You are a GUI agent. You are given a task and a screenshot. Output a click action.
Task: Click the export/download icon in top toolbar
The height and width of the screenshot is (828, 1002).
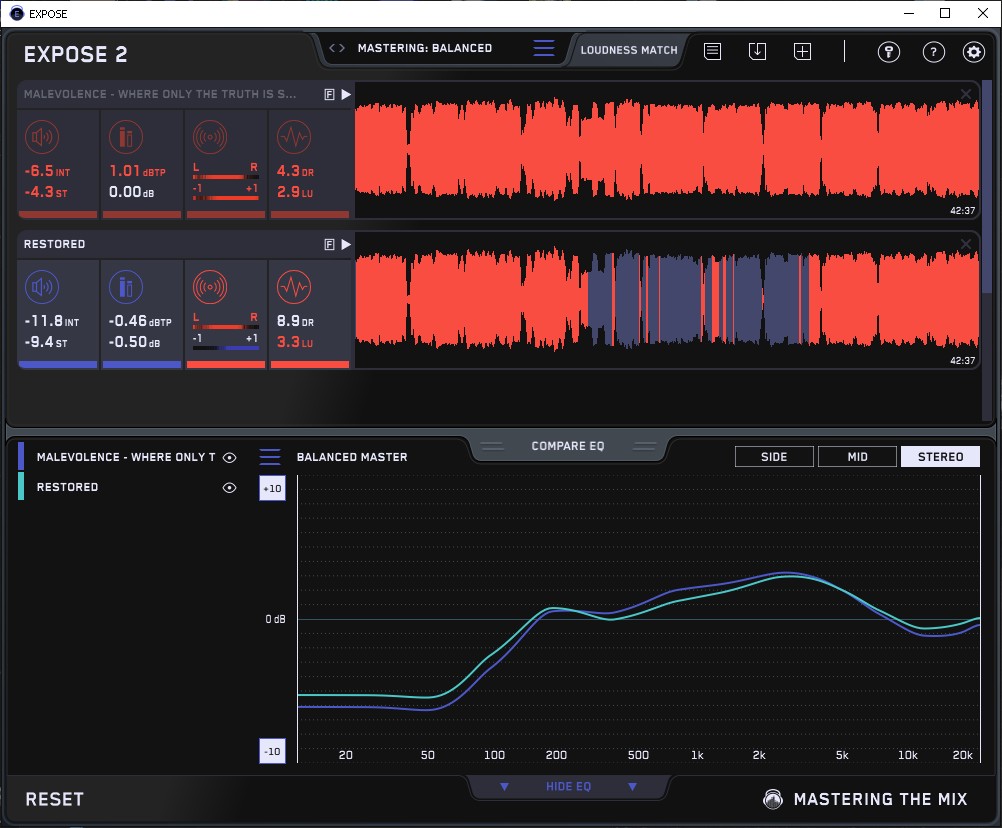click(x=757, y=51)
